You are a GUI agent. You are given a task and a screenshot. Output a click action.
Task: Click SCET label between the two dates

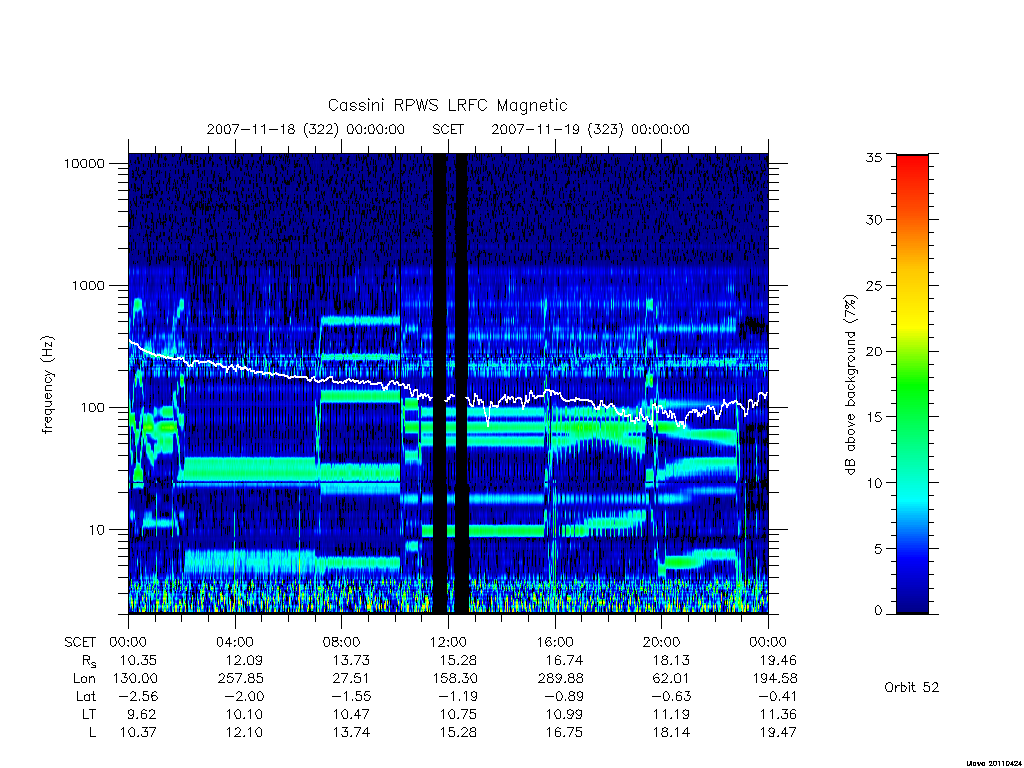coord(448,129)
